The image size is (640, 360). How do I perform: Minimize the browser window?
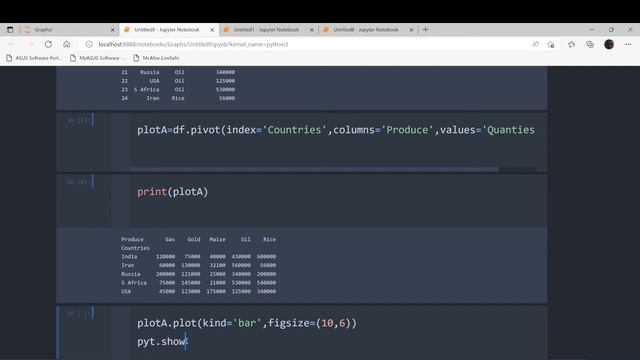coord(592,29)
